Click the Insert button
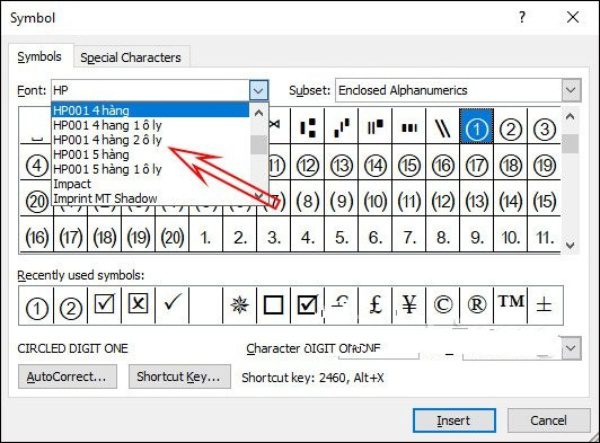The height and width of the screenshot is (443, 600). (x=454, y=420)
